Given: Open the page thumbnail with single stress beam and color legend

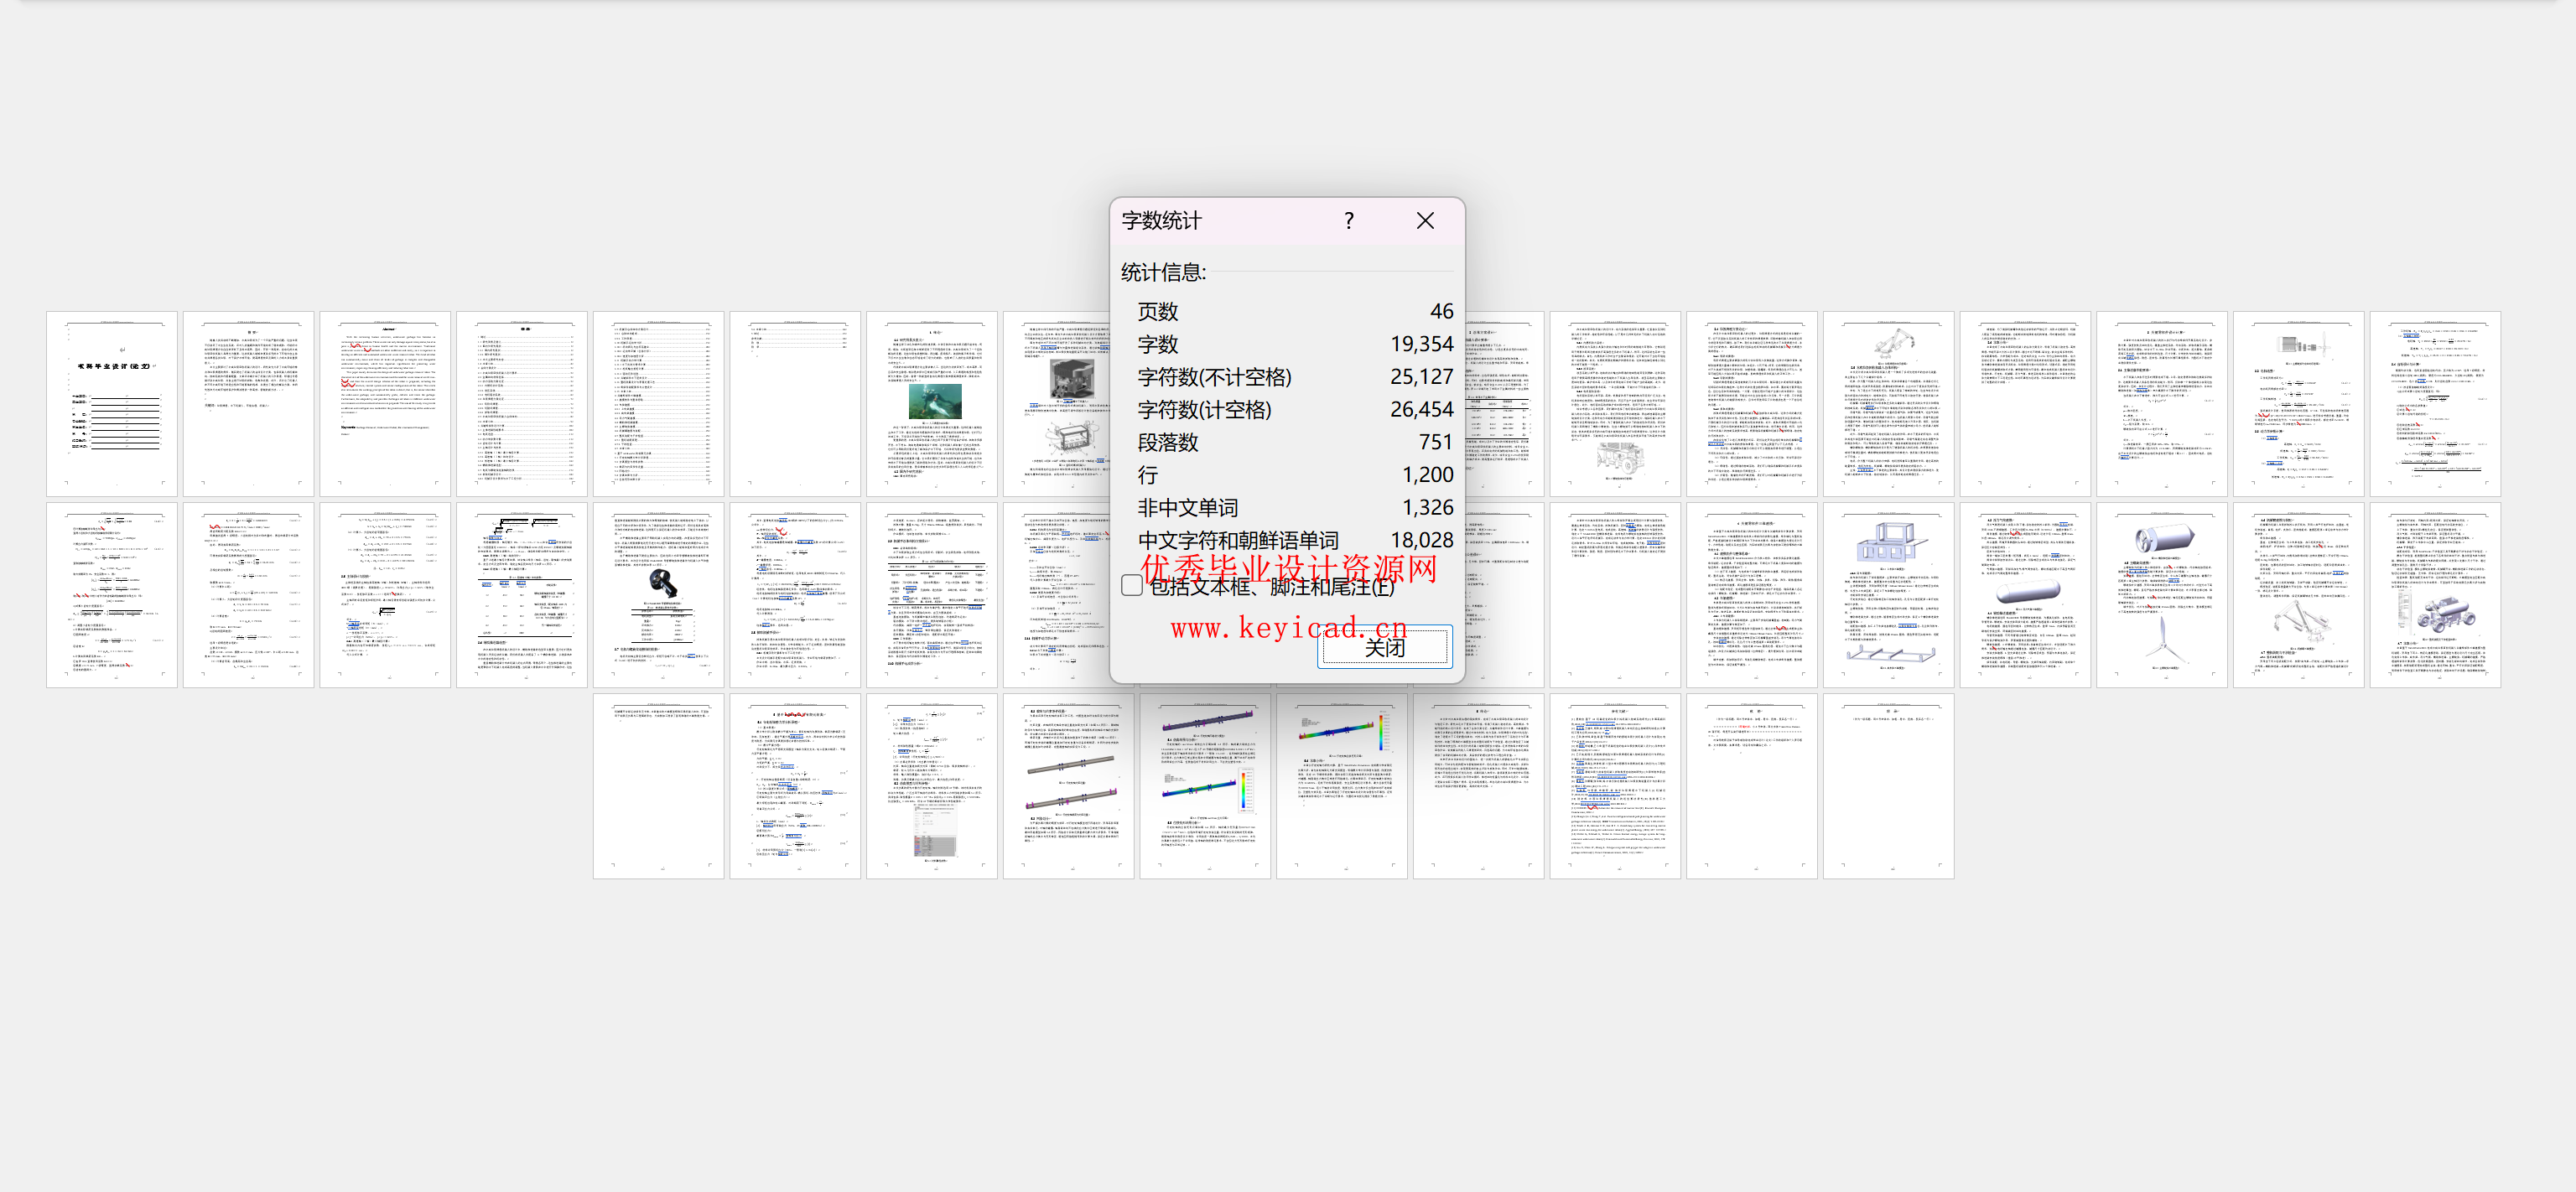Looking at the screenshot, I should click(x=1342, y=787).
